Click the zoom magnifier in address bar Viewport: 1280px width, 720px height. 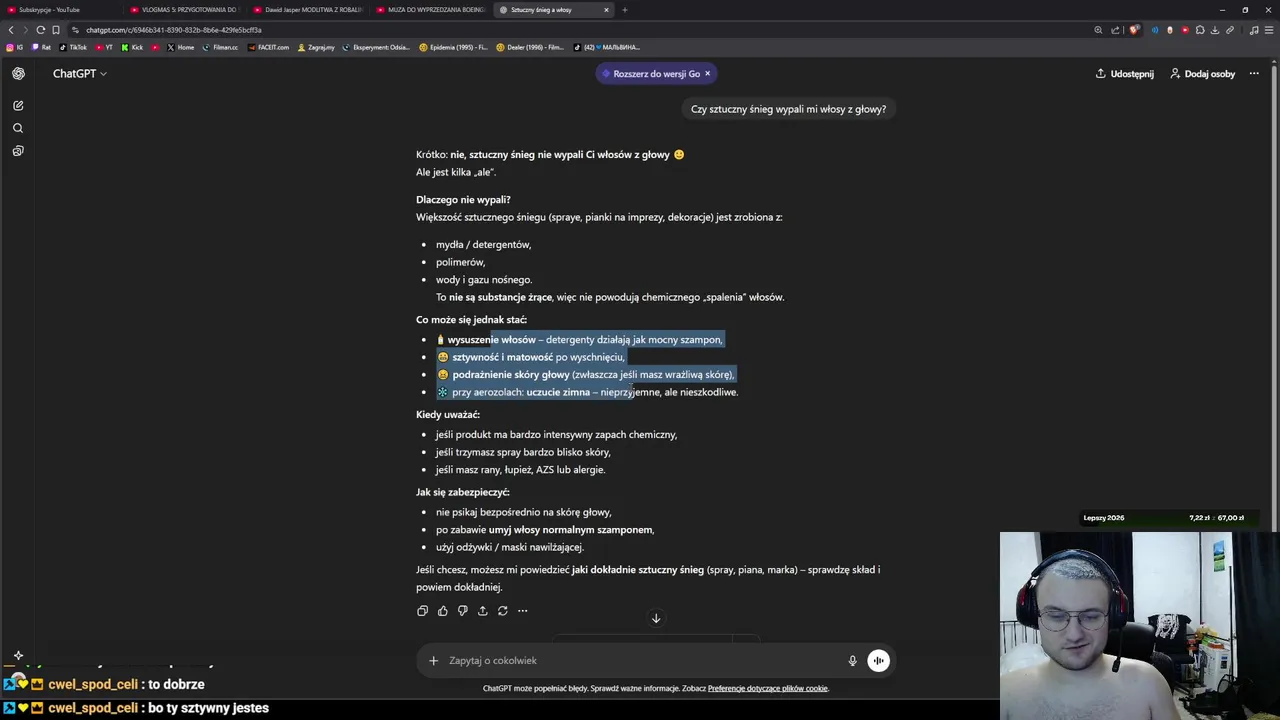(1098, 30)
